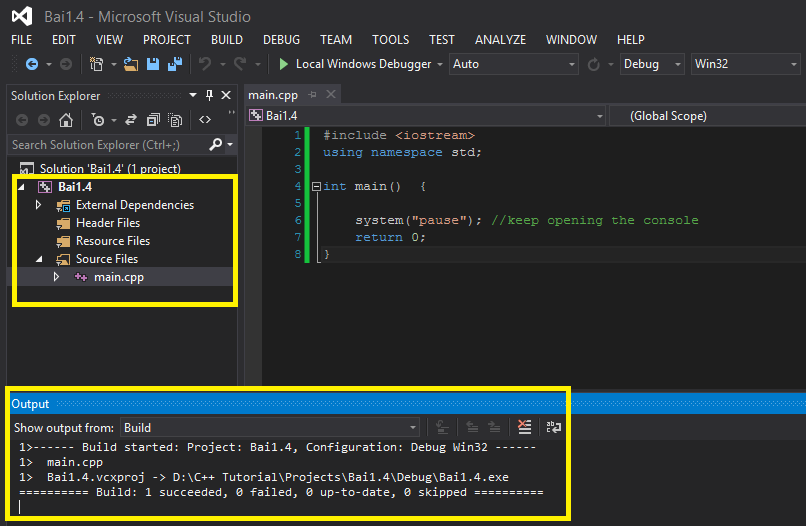Open the Local Windows Debugger dropdown arrow
The image size is (806, 526).
coord(440,64)
